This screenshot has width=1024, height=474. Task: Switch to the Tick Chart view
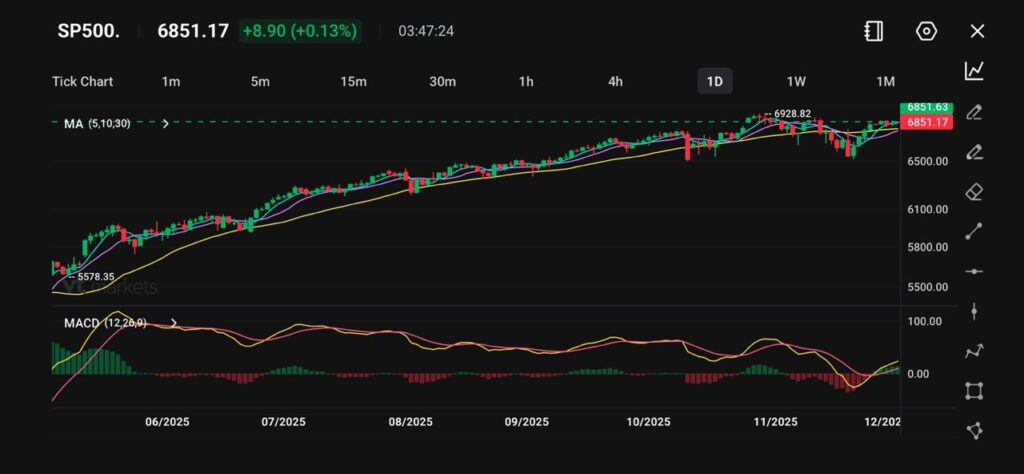(82, 81)
